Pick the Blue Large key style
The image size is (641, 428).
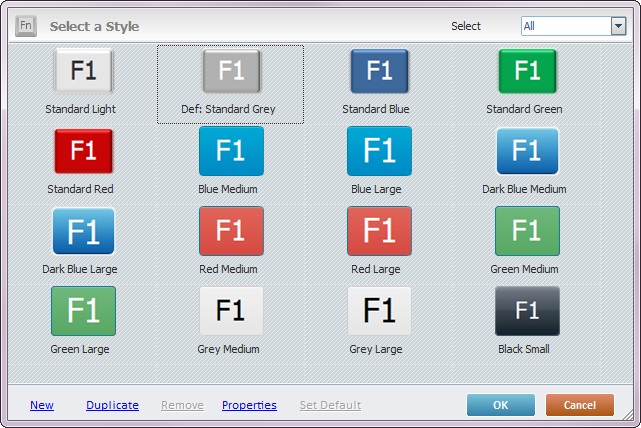click(379, 152)
